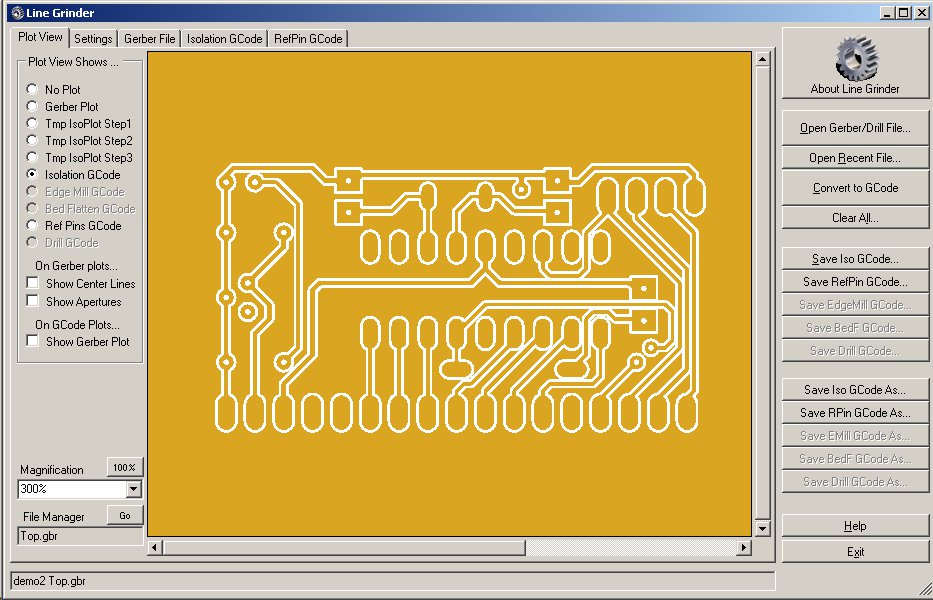Click the Top.gbr file name field
933x600 pixels.
click(x=80, y=536)
